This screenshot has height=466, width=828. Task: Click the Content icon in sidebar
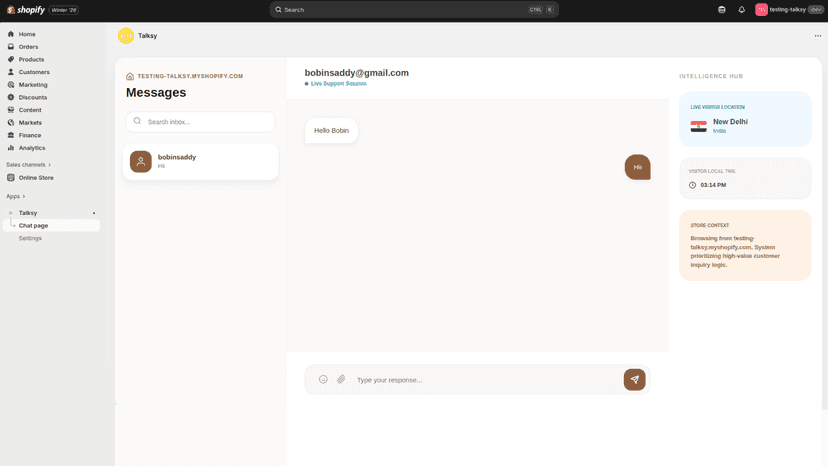click(11, 110)
